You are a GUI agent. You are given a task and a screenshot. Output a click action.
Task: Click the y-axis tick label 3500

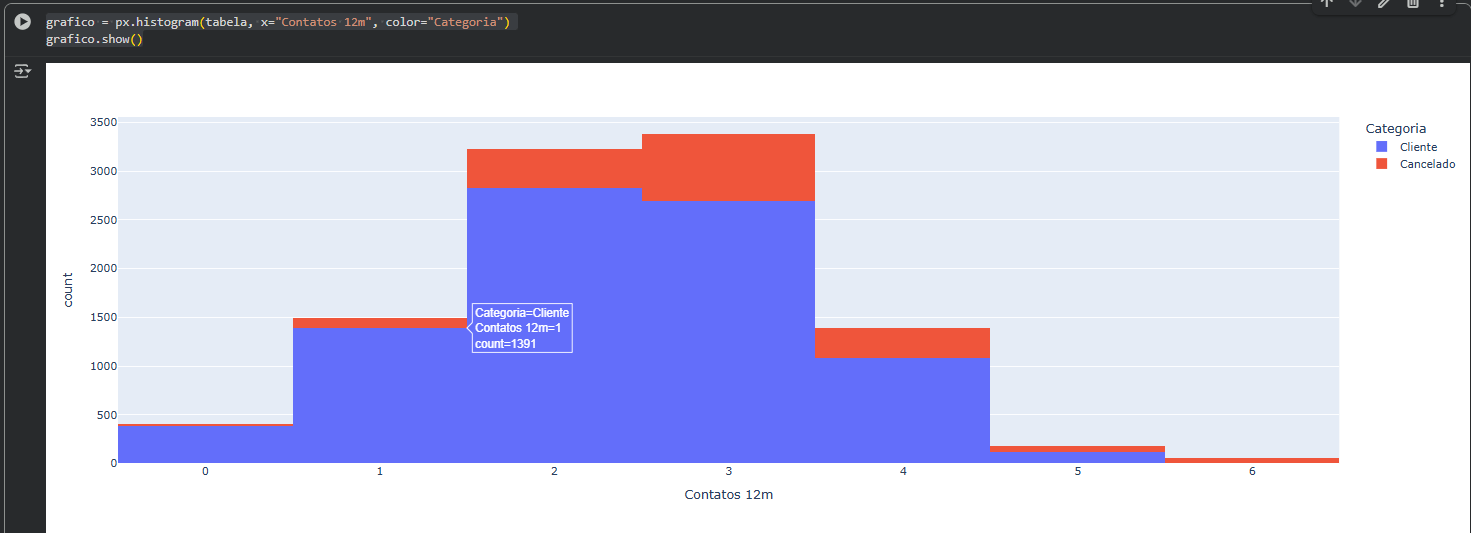(x=104, y=122)
